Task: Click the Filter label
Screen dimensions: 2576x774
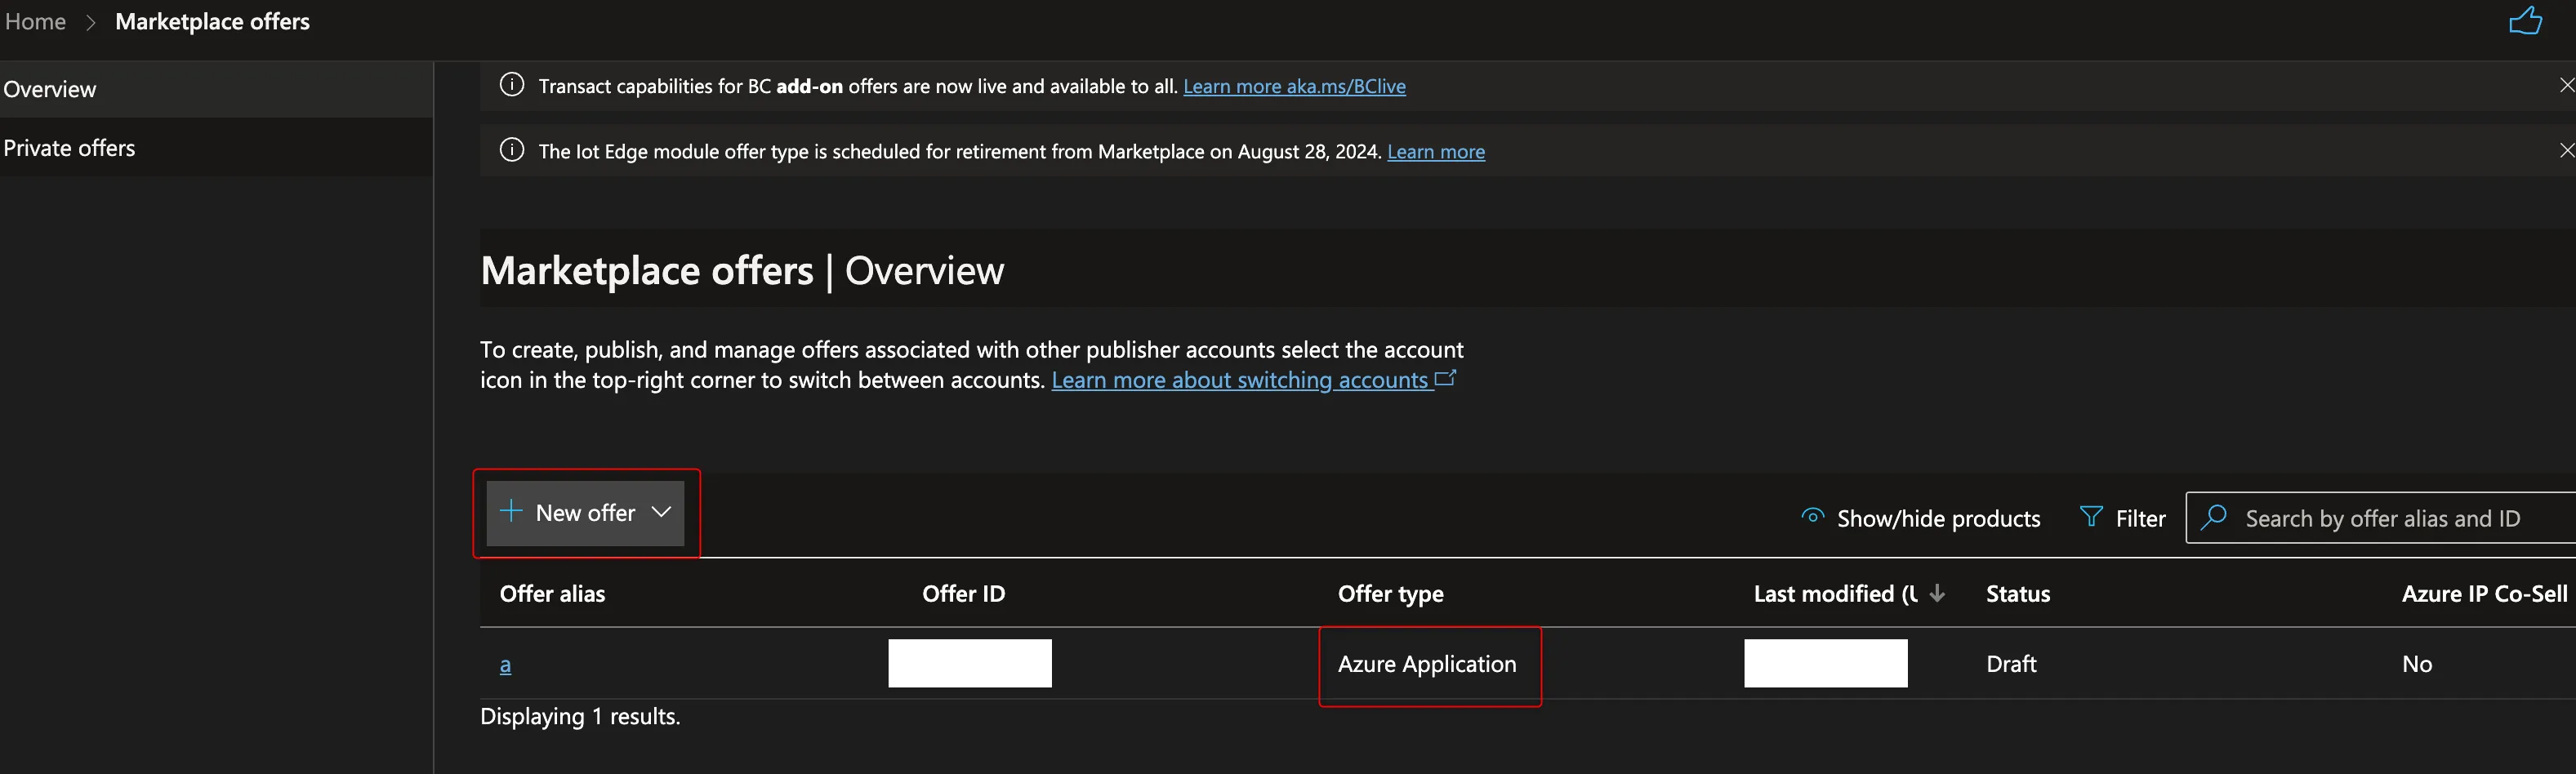Action: coord(2140,519)
